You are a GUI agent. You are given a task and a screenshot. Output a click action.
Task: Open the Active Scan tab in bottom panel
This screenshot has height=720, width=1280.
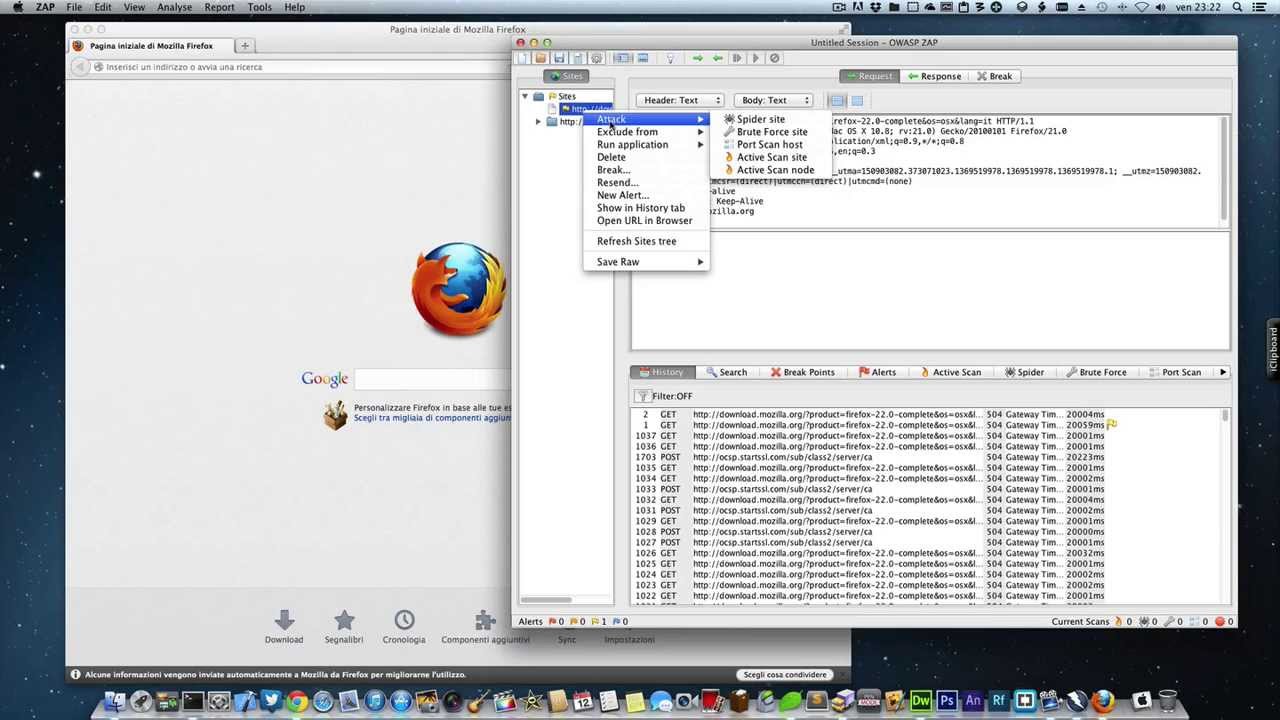(x=950, y=372)
